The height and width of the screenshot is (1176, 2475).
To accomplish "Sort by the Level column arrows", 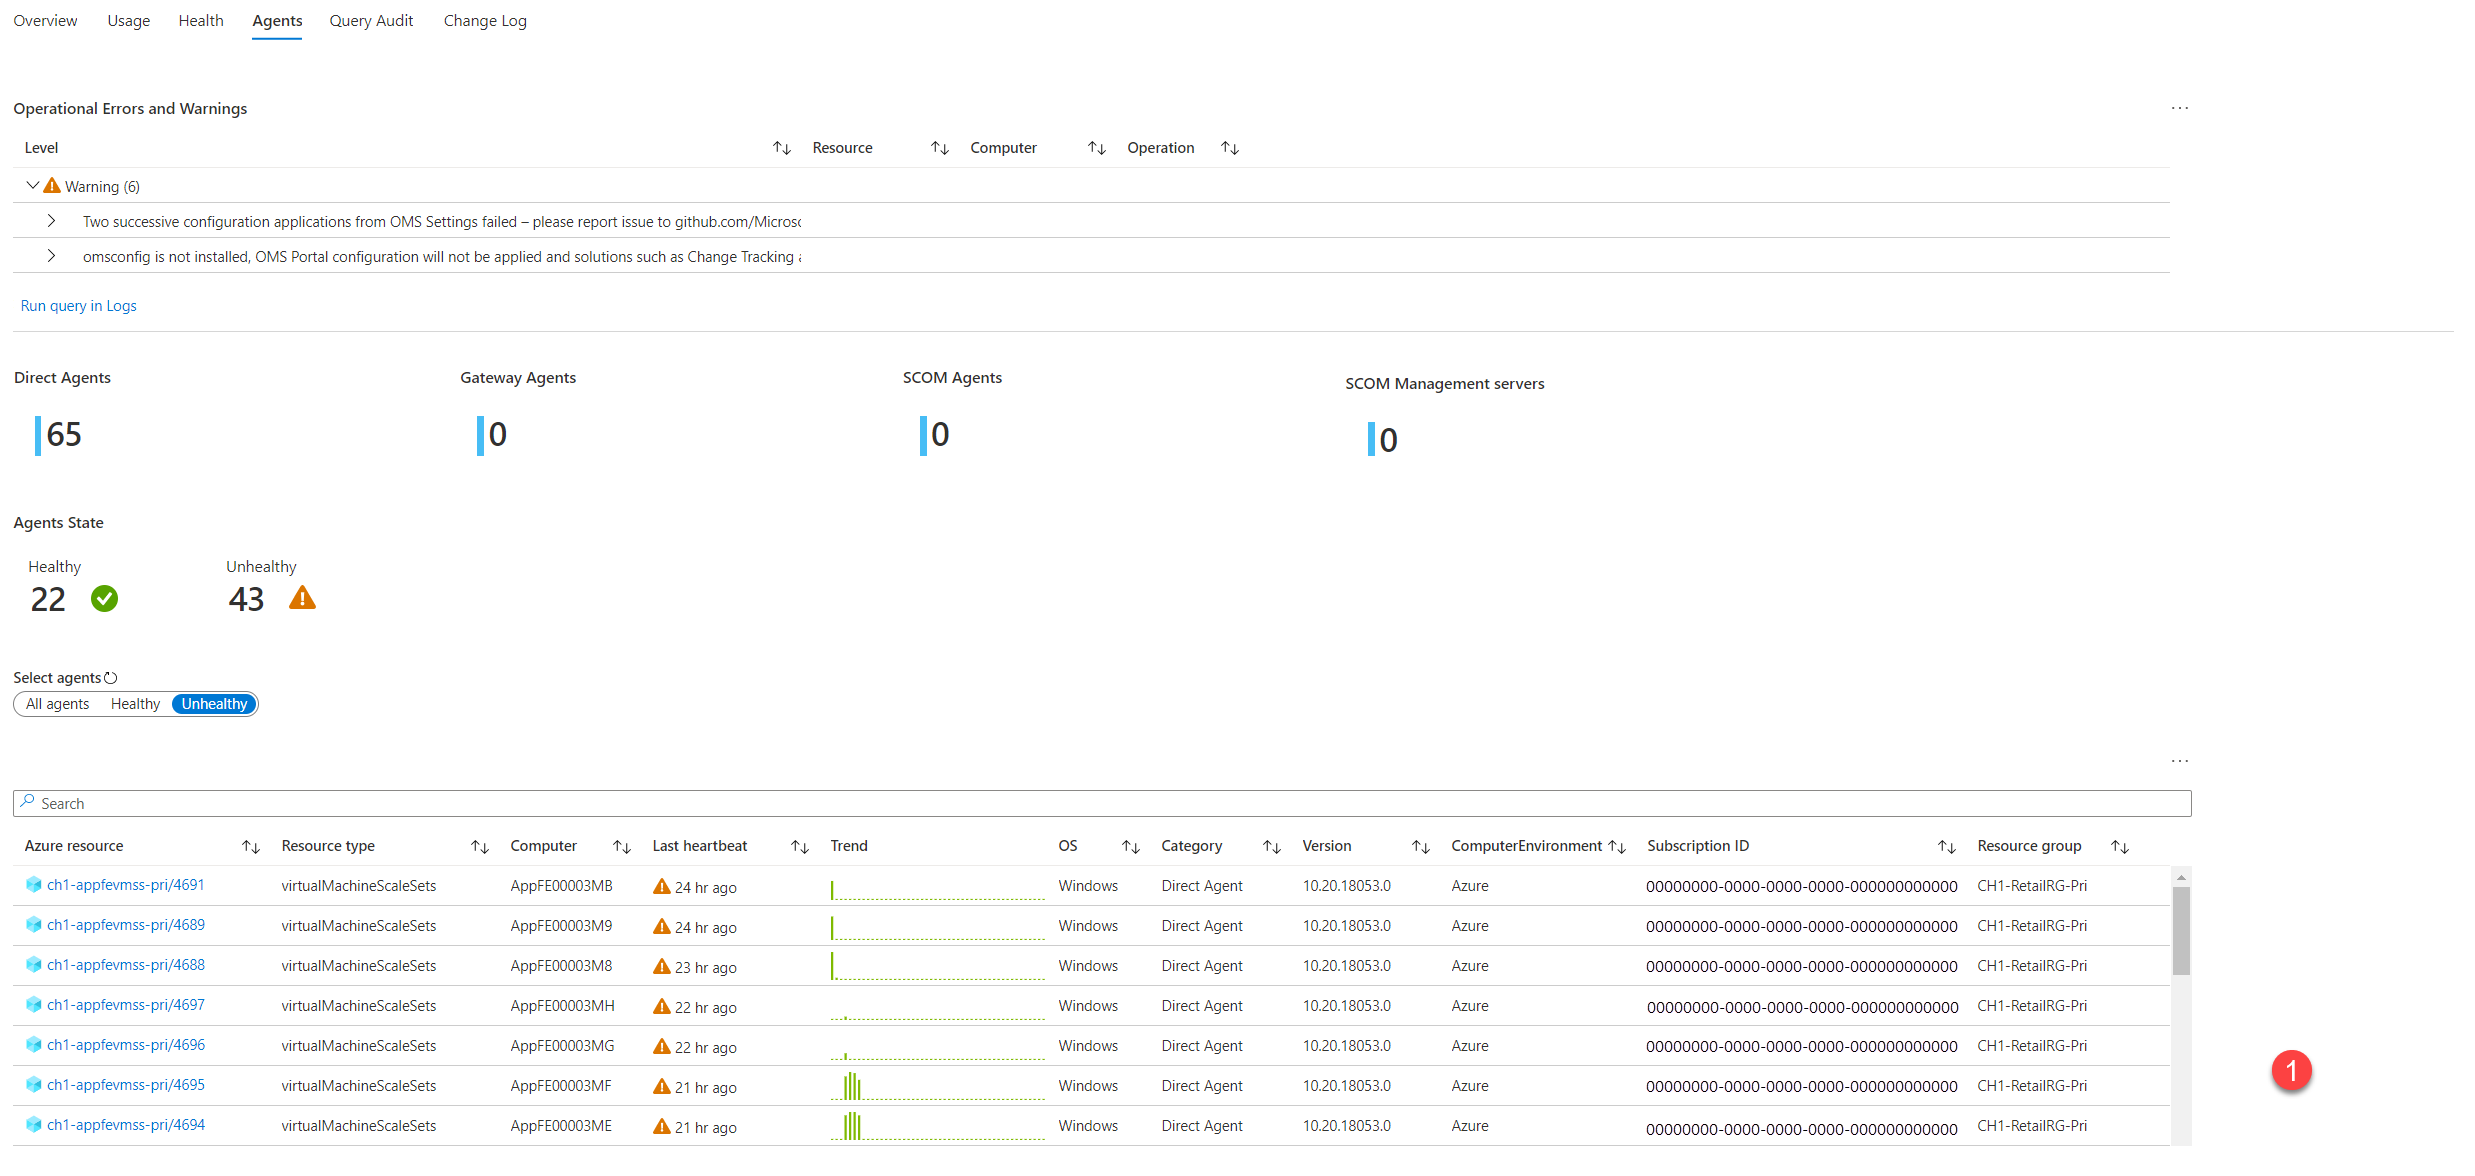I will 781,148.
